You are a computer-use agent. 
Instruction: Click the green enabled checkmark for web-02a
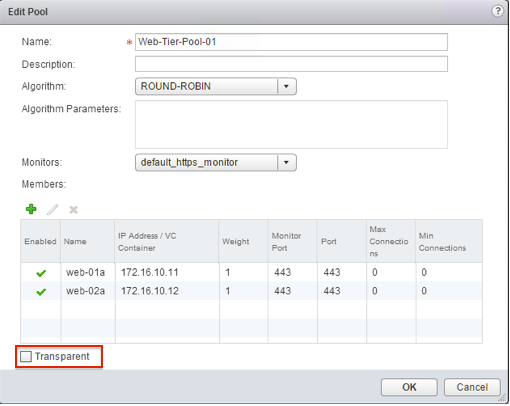[x=41, y=292]
